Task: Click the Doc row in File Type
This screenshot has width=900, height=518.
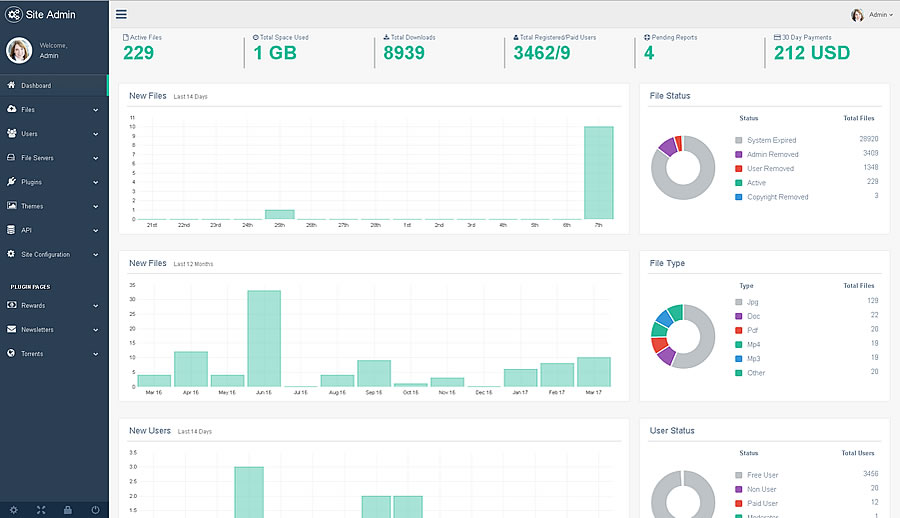Action: (x=806, y=316)
